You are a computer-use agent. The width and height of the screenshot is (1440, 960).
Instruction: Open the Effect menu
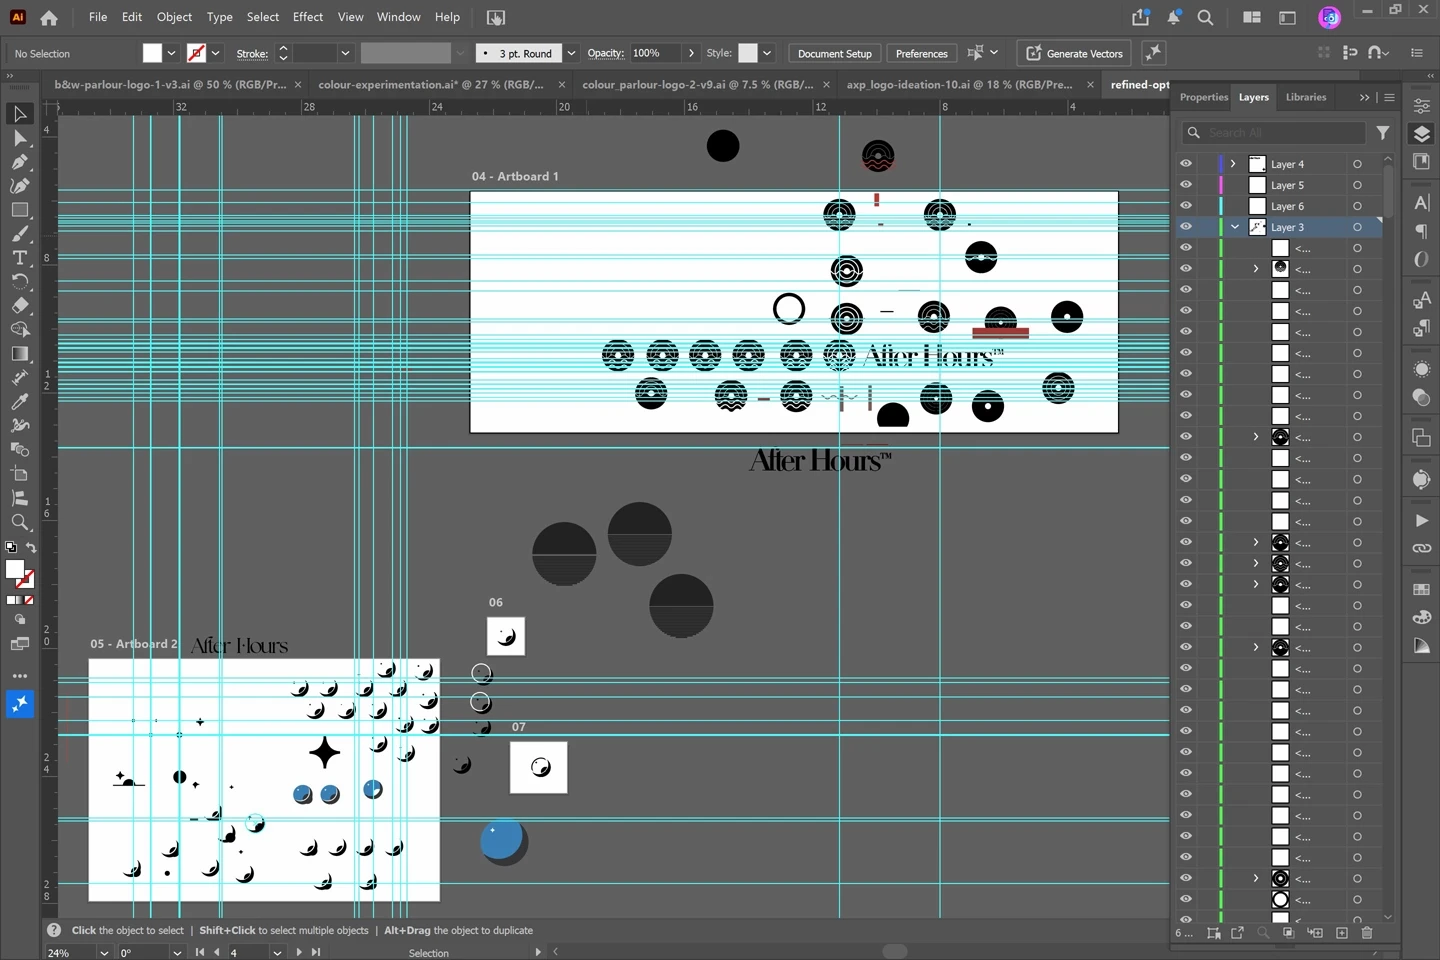click(308, 17)
